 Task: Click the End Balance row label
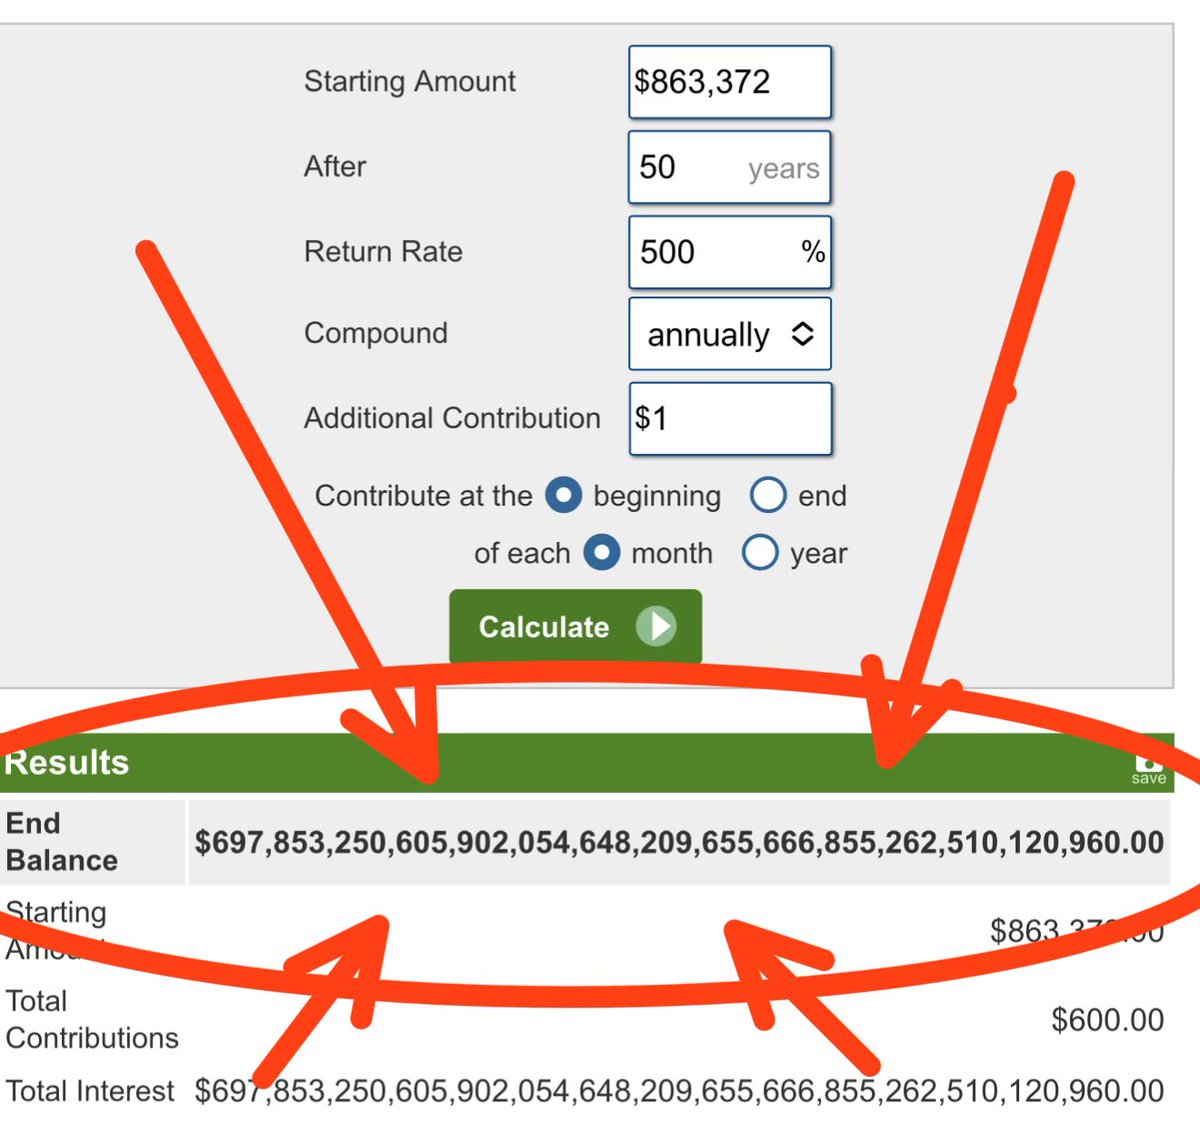tap(62, 841)
